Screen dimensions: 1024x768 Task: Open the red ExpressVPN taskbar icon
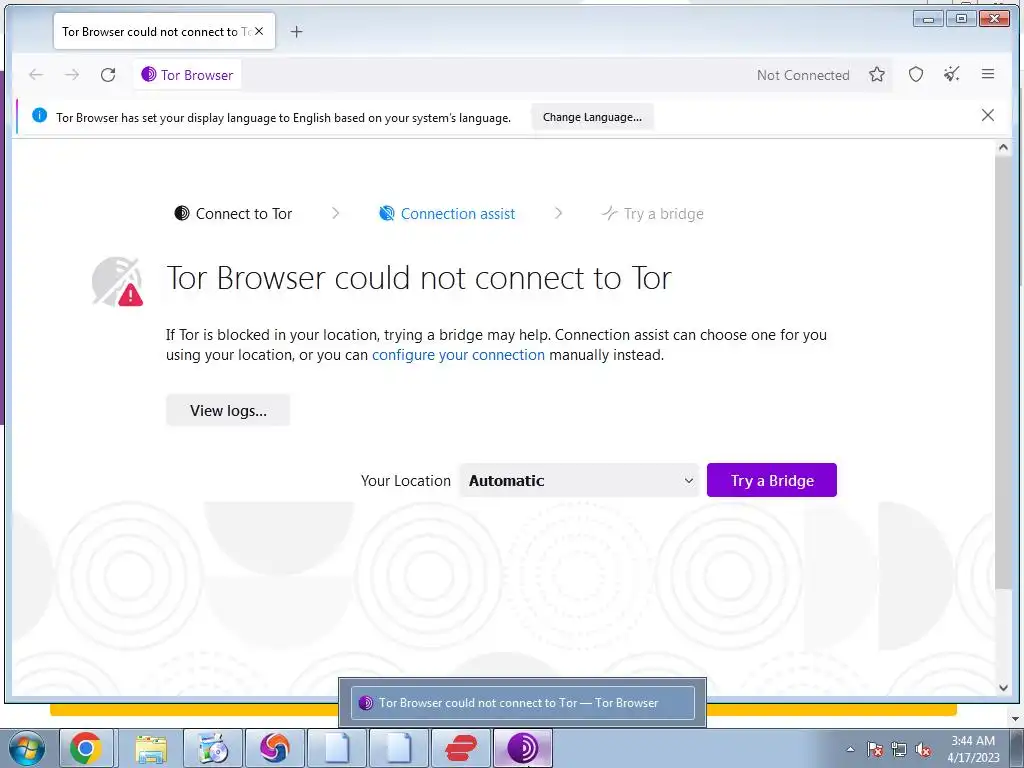tap(460, 748)
